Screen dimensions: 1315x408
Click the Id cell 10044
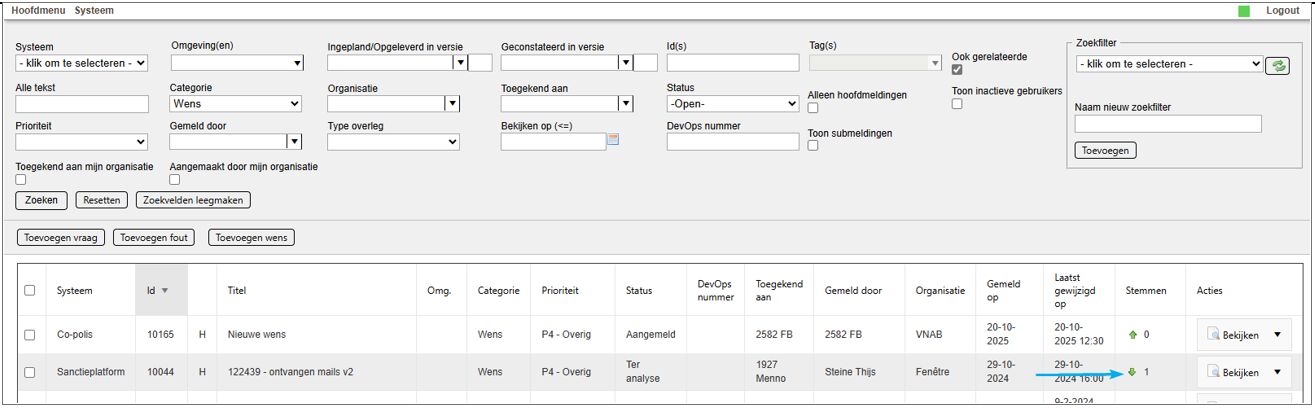click(161, 373)
